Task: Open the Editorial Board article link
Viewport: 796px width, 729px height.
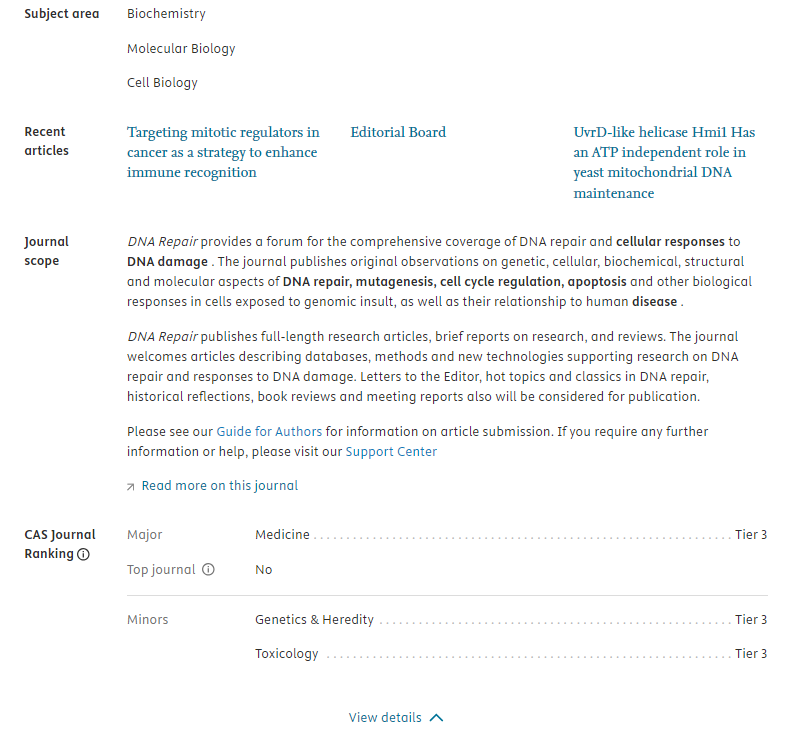Action: click(398, 132)
